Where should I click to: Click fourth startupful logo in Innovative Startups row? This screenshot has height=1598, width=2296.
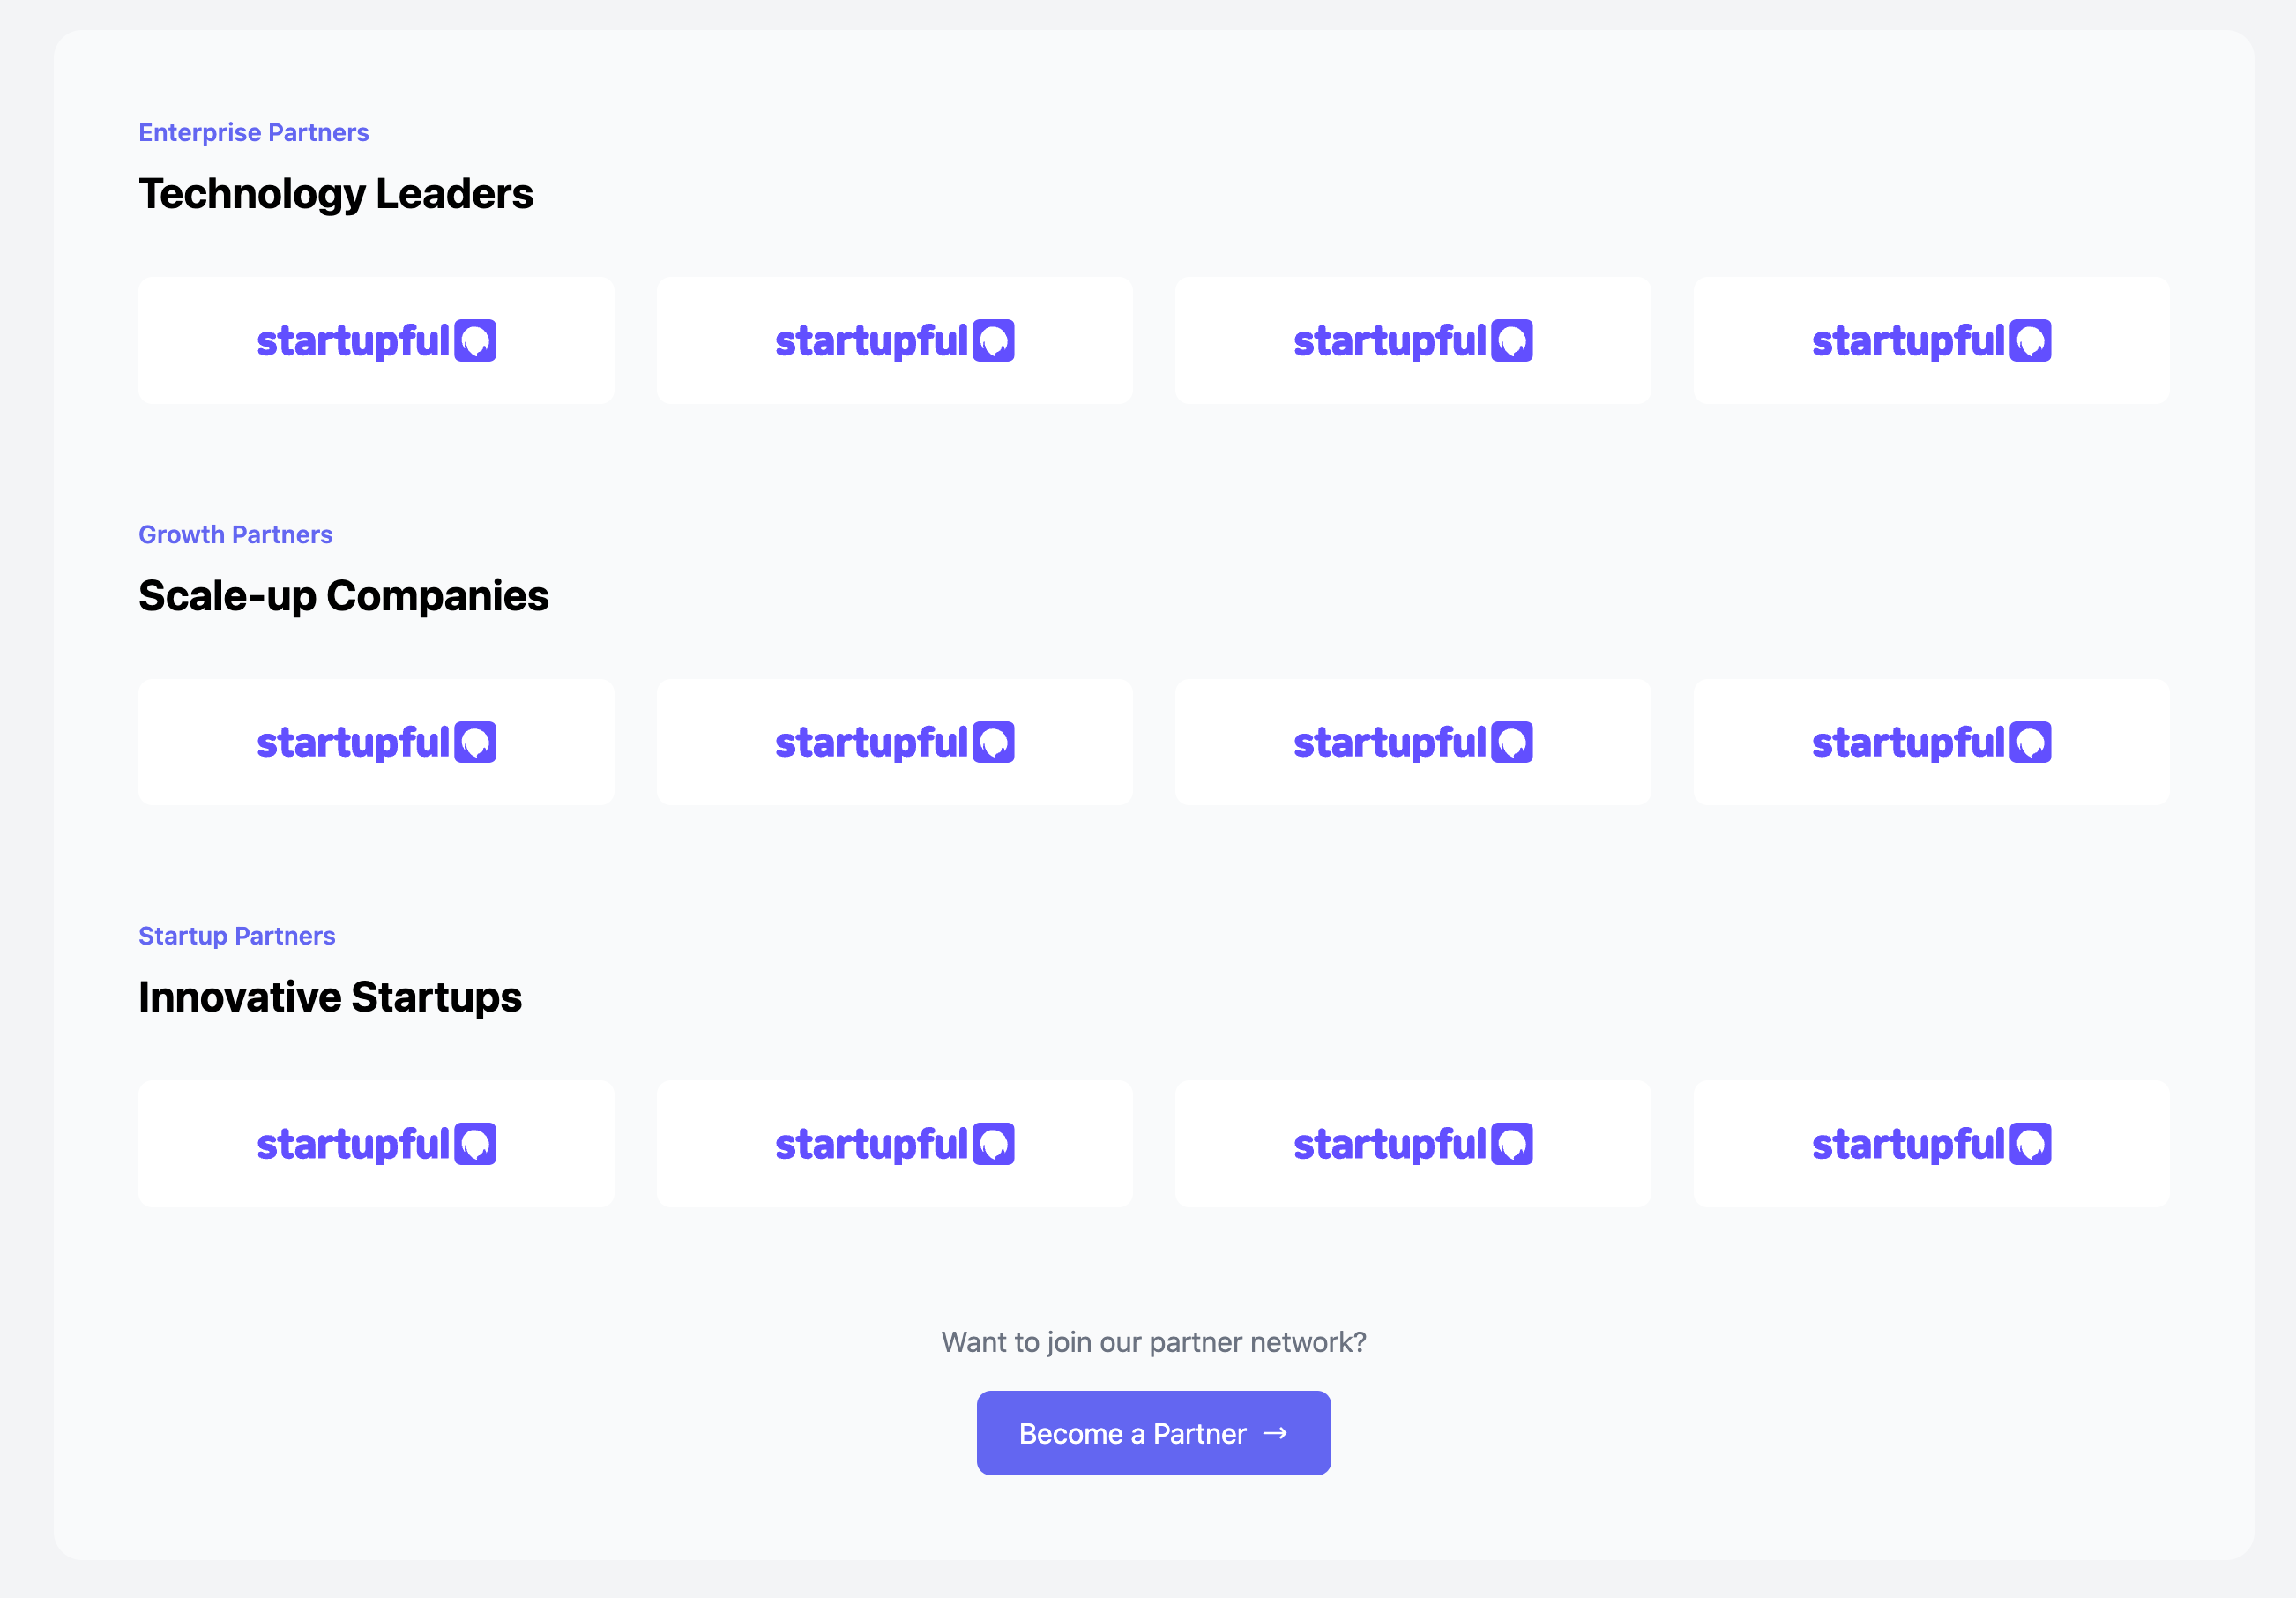pos(1931,1144)
